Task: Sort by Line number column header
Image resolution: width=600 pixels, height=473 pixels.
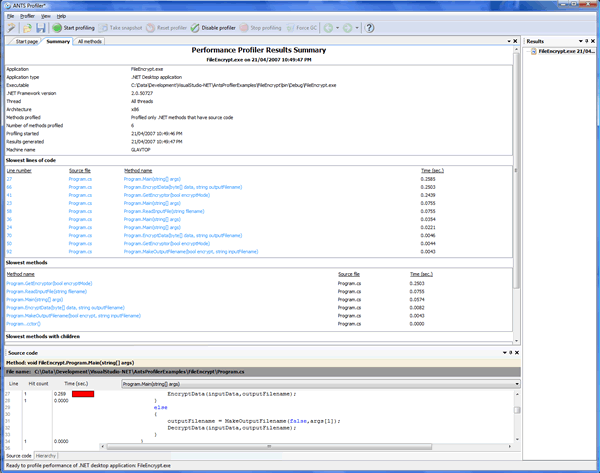Action: (19, 171)
